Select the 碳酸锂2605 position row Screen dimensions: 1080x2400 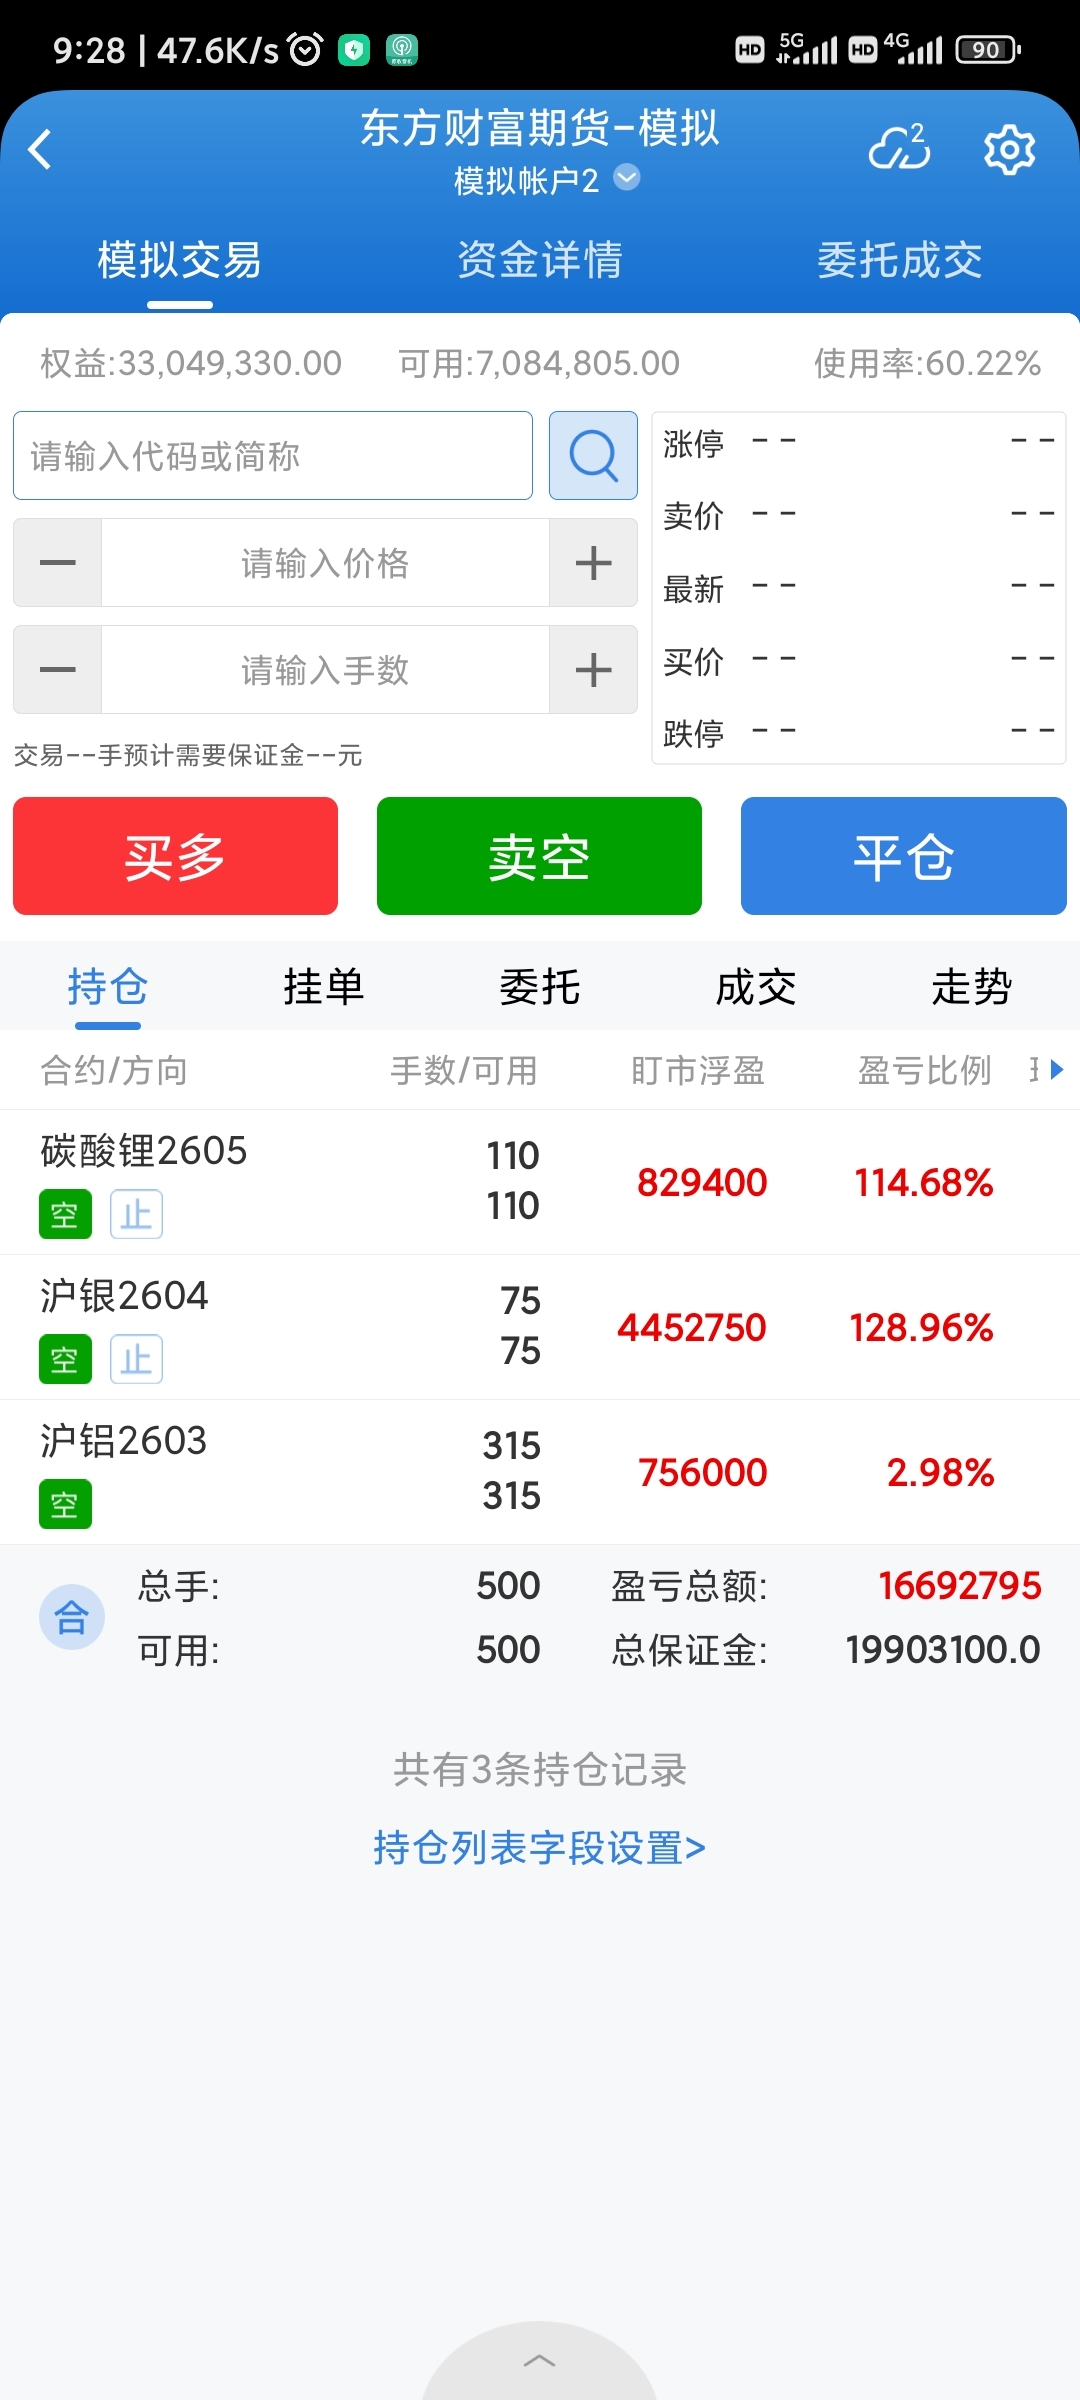[540, 1182]
